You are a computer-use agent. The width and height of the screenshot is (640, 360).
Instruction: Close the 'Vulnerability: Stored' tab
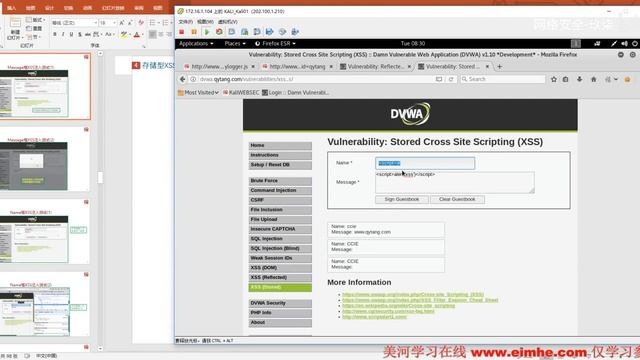(x=487, y=66)
